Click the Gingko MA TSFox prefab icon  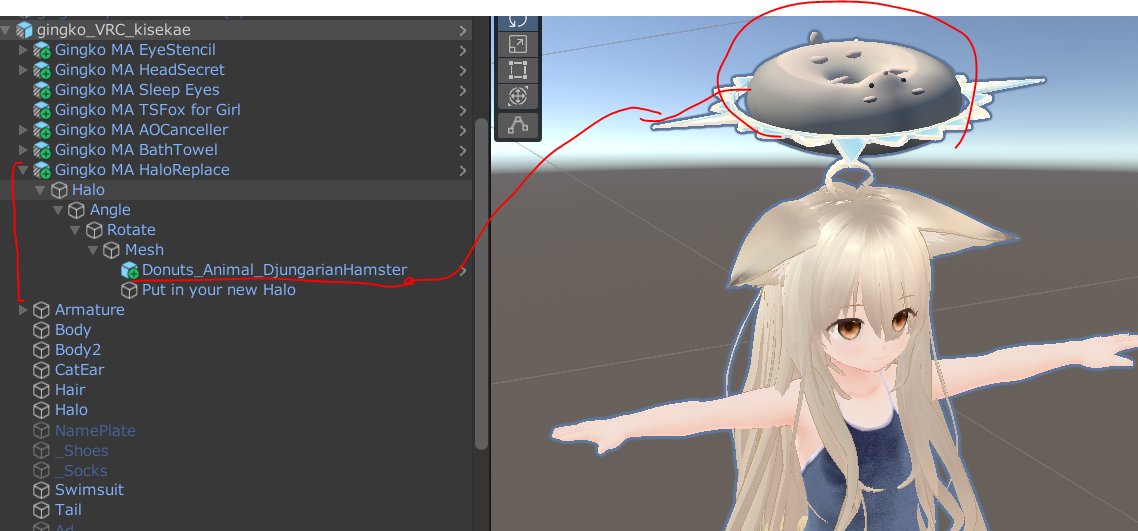point(42,110)
